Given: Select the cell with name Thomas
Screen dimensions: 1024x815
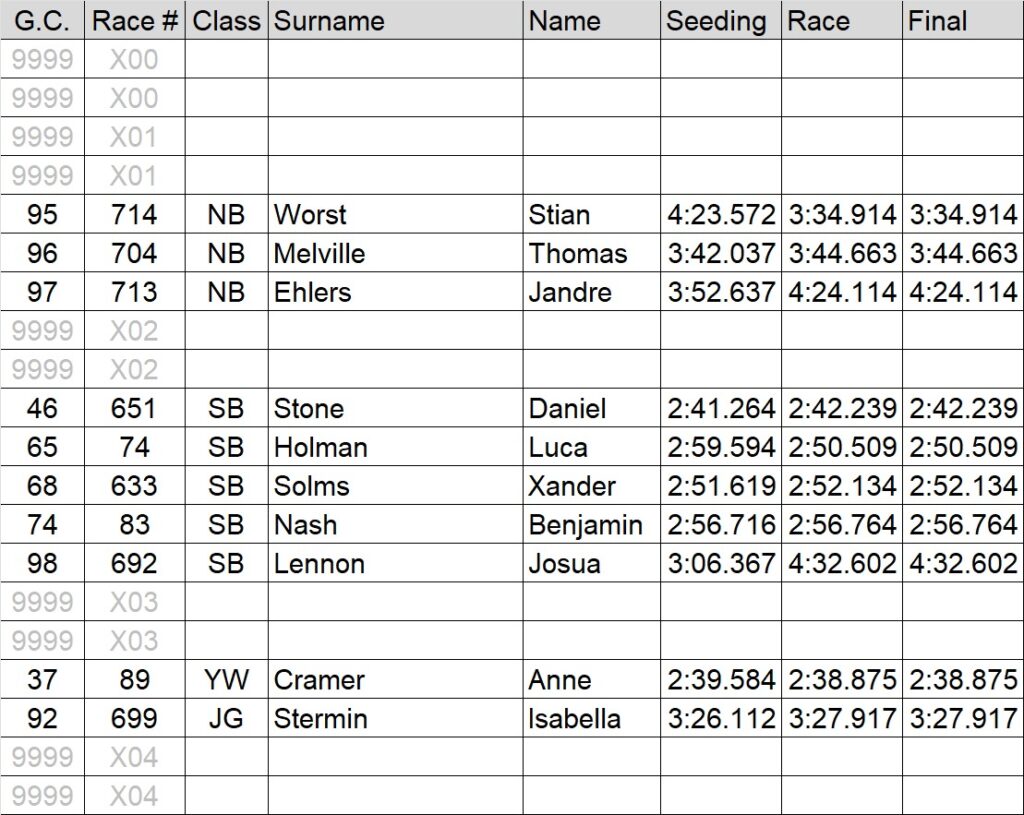Looking at the screenshot, I should (x=592, y=253).
